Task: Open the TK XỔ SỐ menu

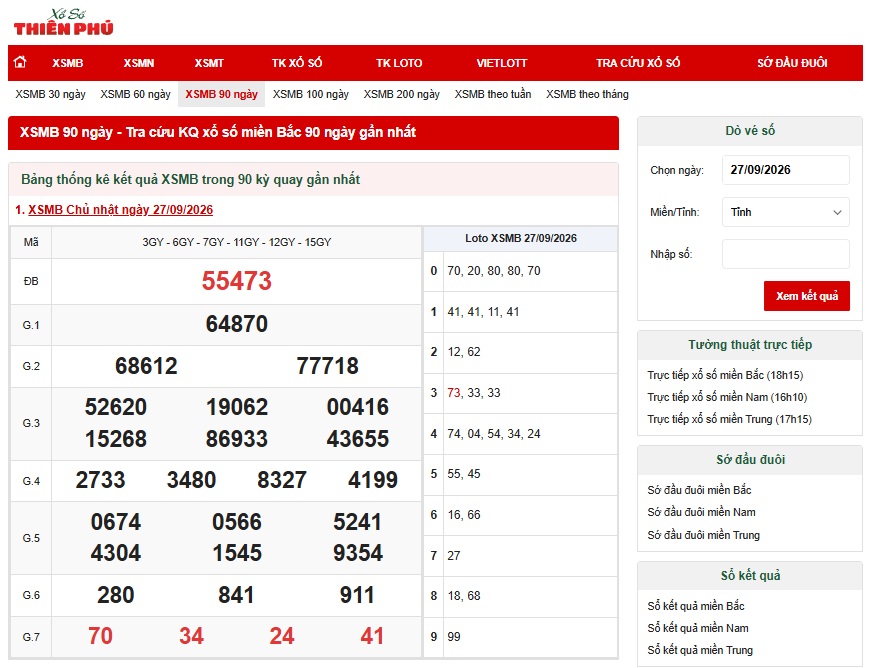Action: pos(297,63)
